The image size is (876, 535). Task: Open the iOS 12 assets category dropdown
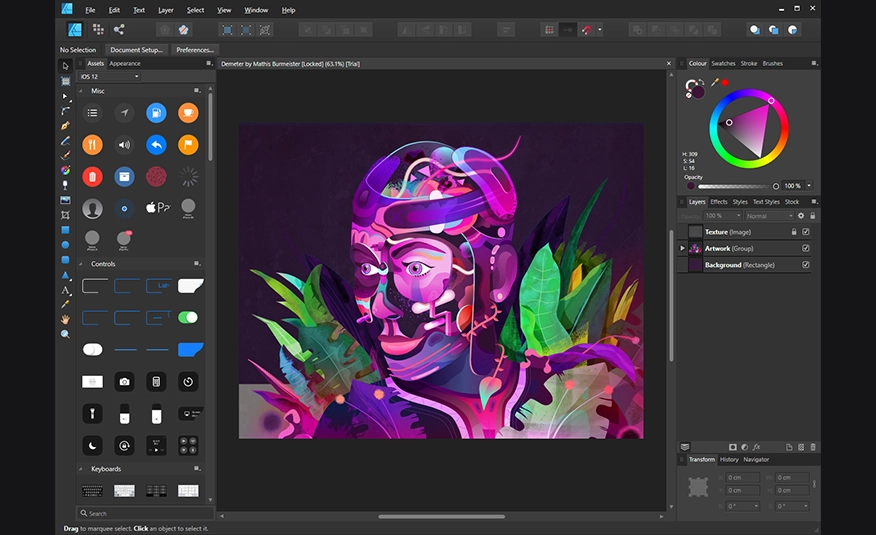coord(109,77)
